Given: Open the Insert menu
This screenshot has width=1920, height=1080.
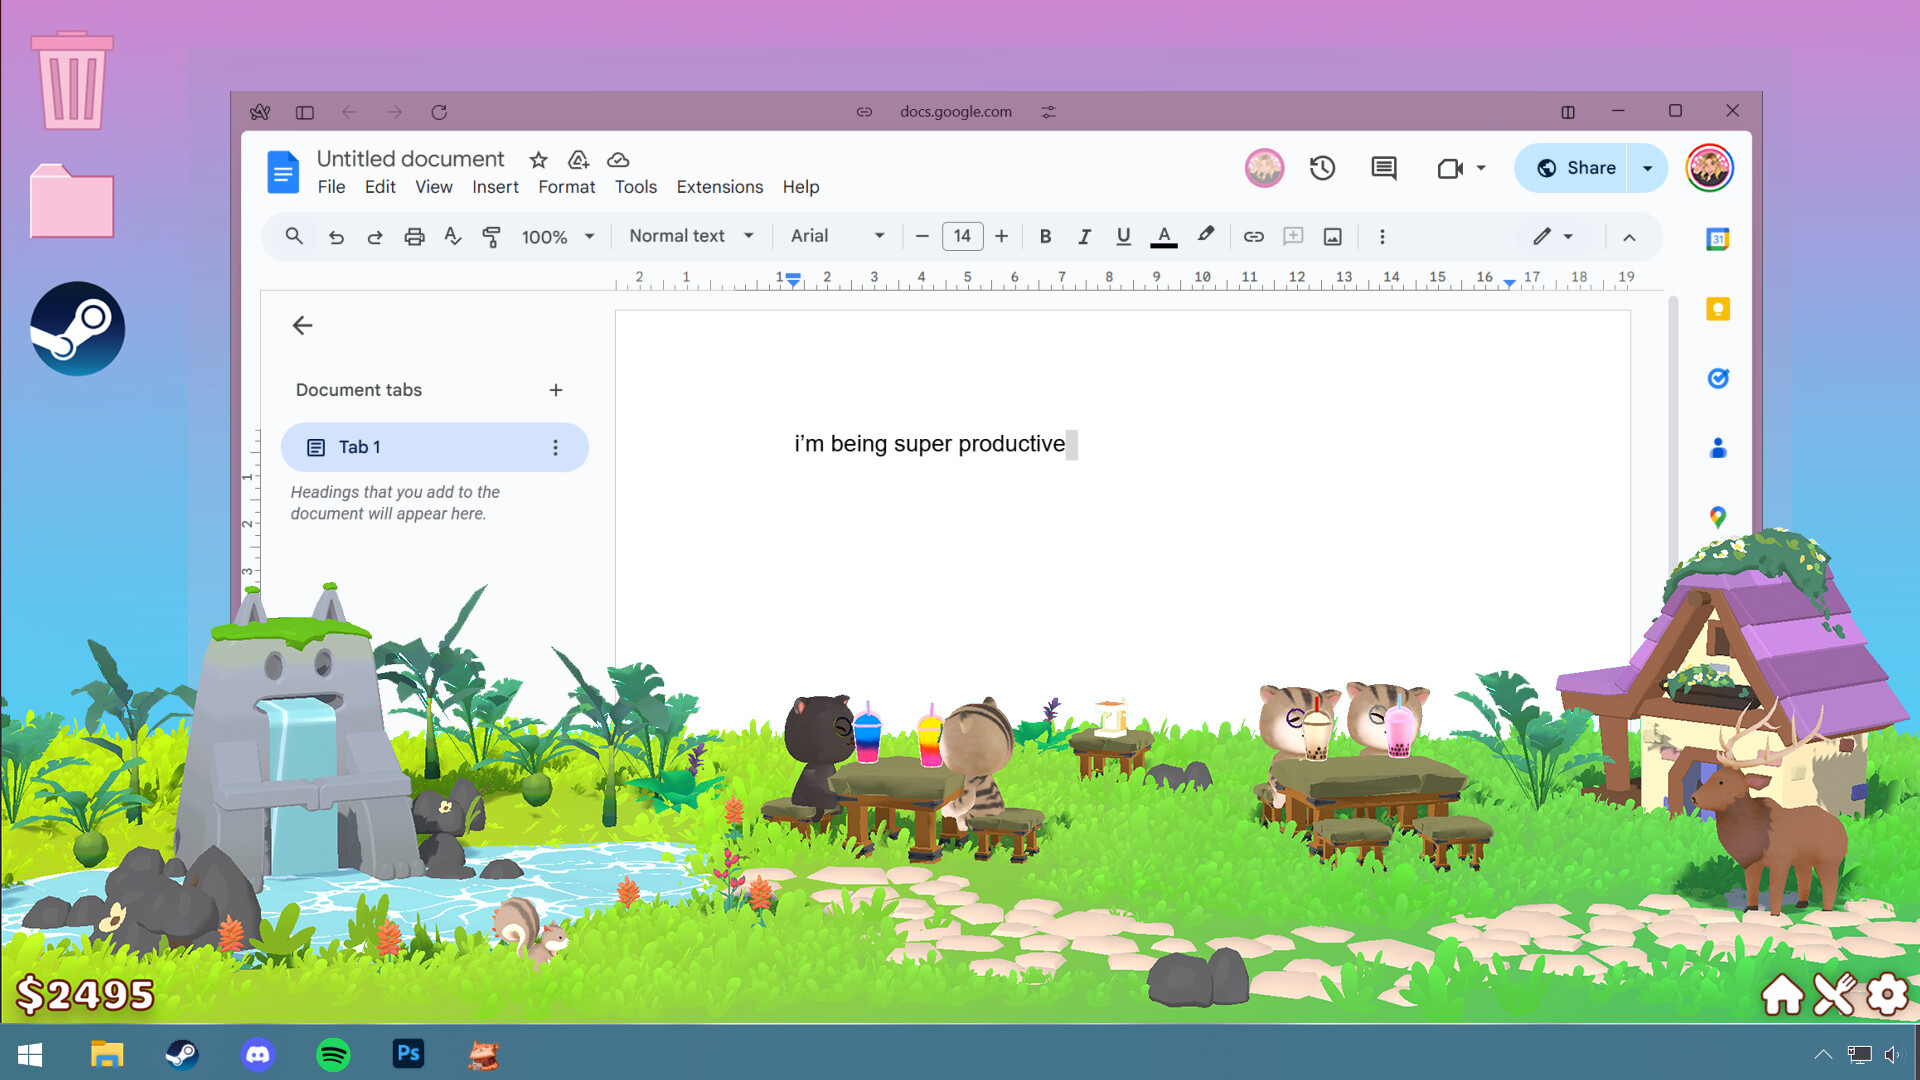Looking at the screenshot, I should (x=495, y=187).
